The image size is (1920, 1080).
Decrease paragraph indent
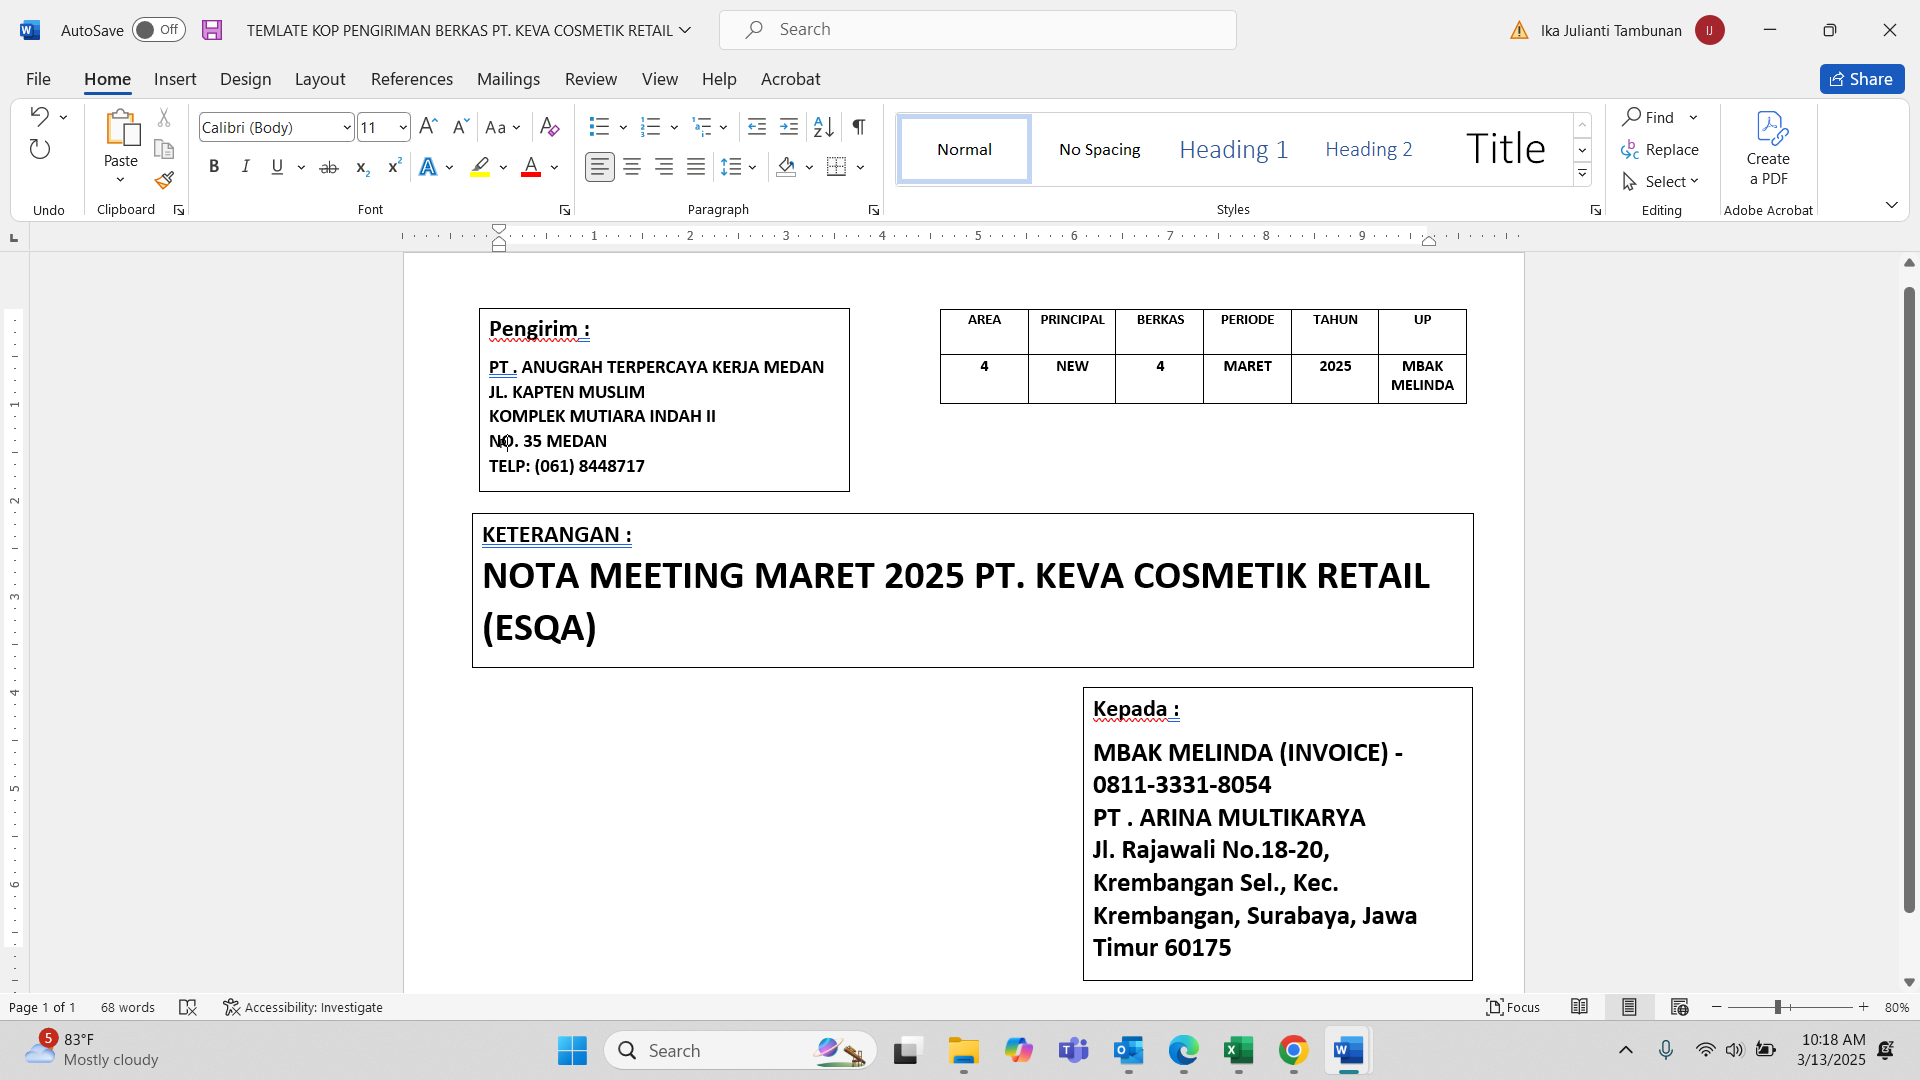pyautogui.click(x=757, y=127)
